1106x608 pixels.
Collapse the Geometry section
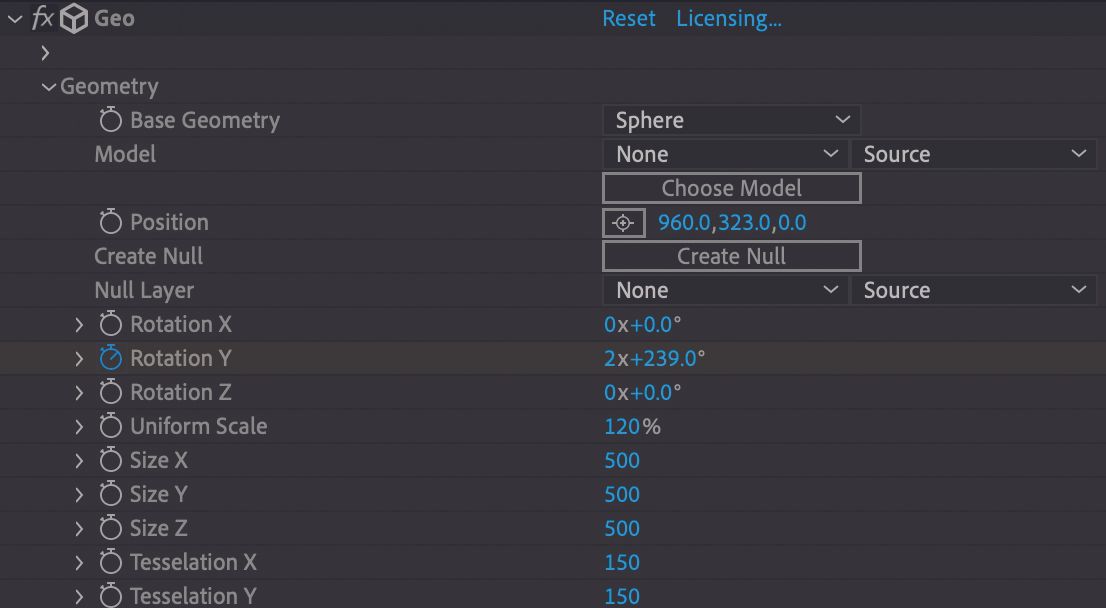(x=47, y=86)
